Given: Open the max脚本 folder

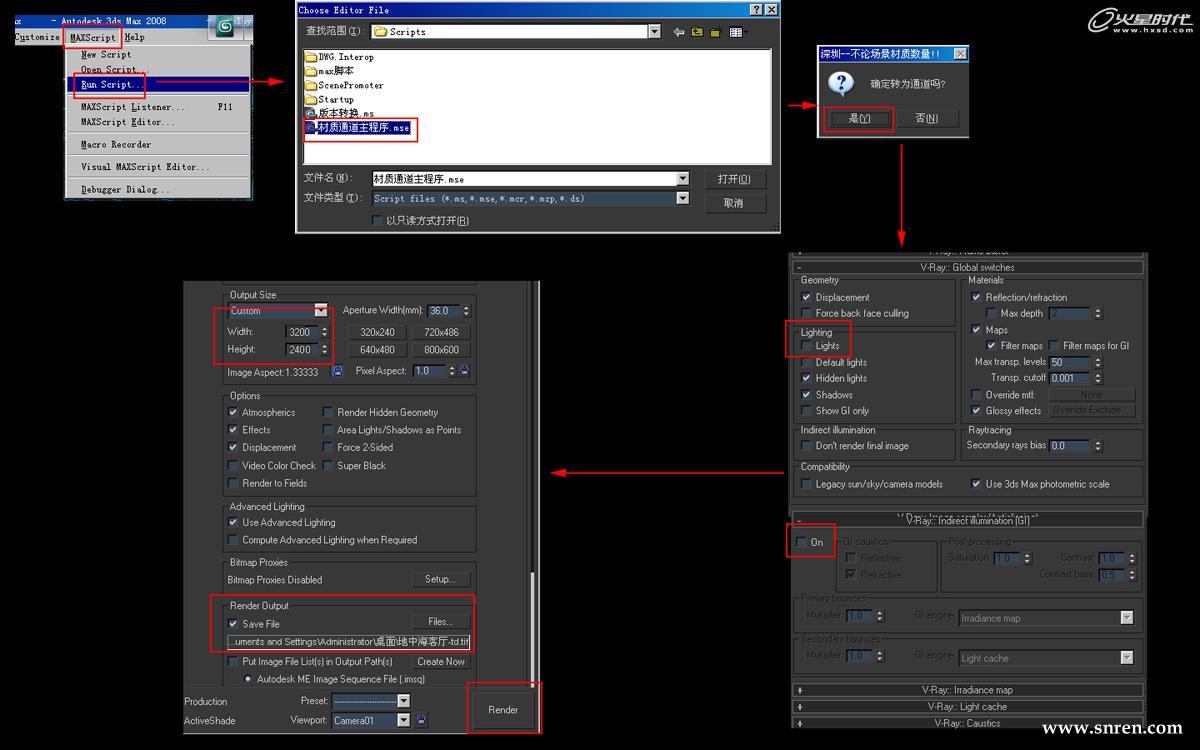Looking at the screenshot, I should tap(329, 72).
